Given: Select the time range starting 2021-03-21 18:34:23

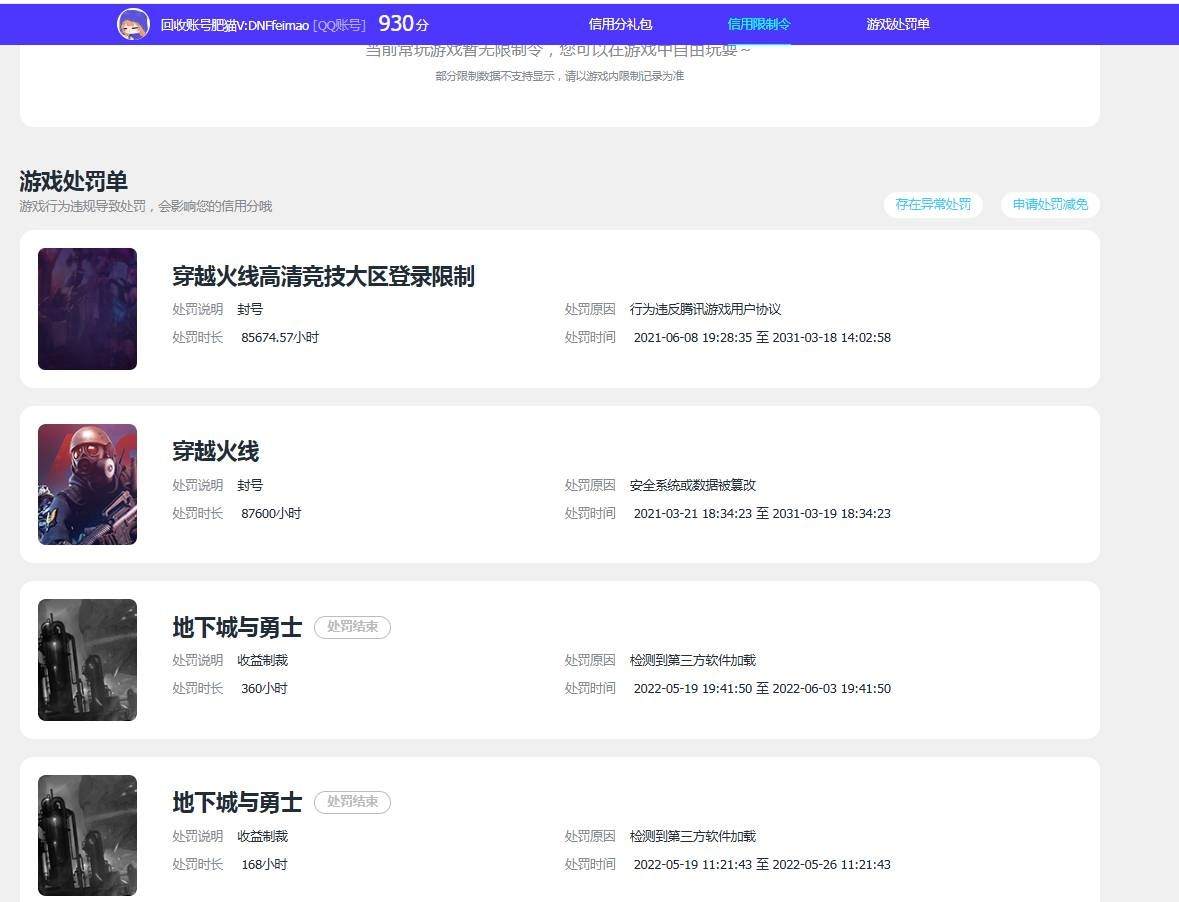Looking at the screenshot, I should (x=762, y=513).
